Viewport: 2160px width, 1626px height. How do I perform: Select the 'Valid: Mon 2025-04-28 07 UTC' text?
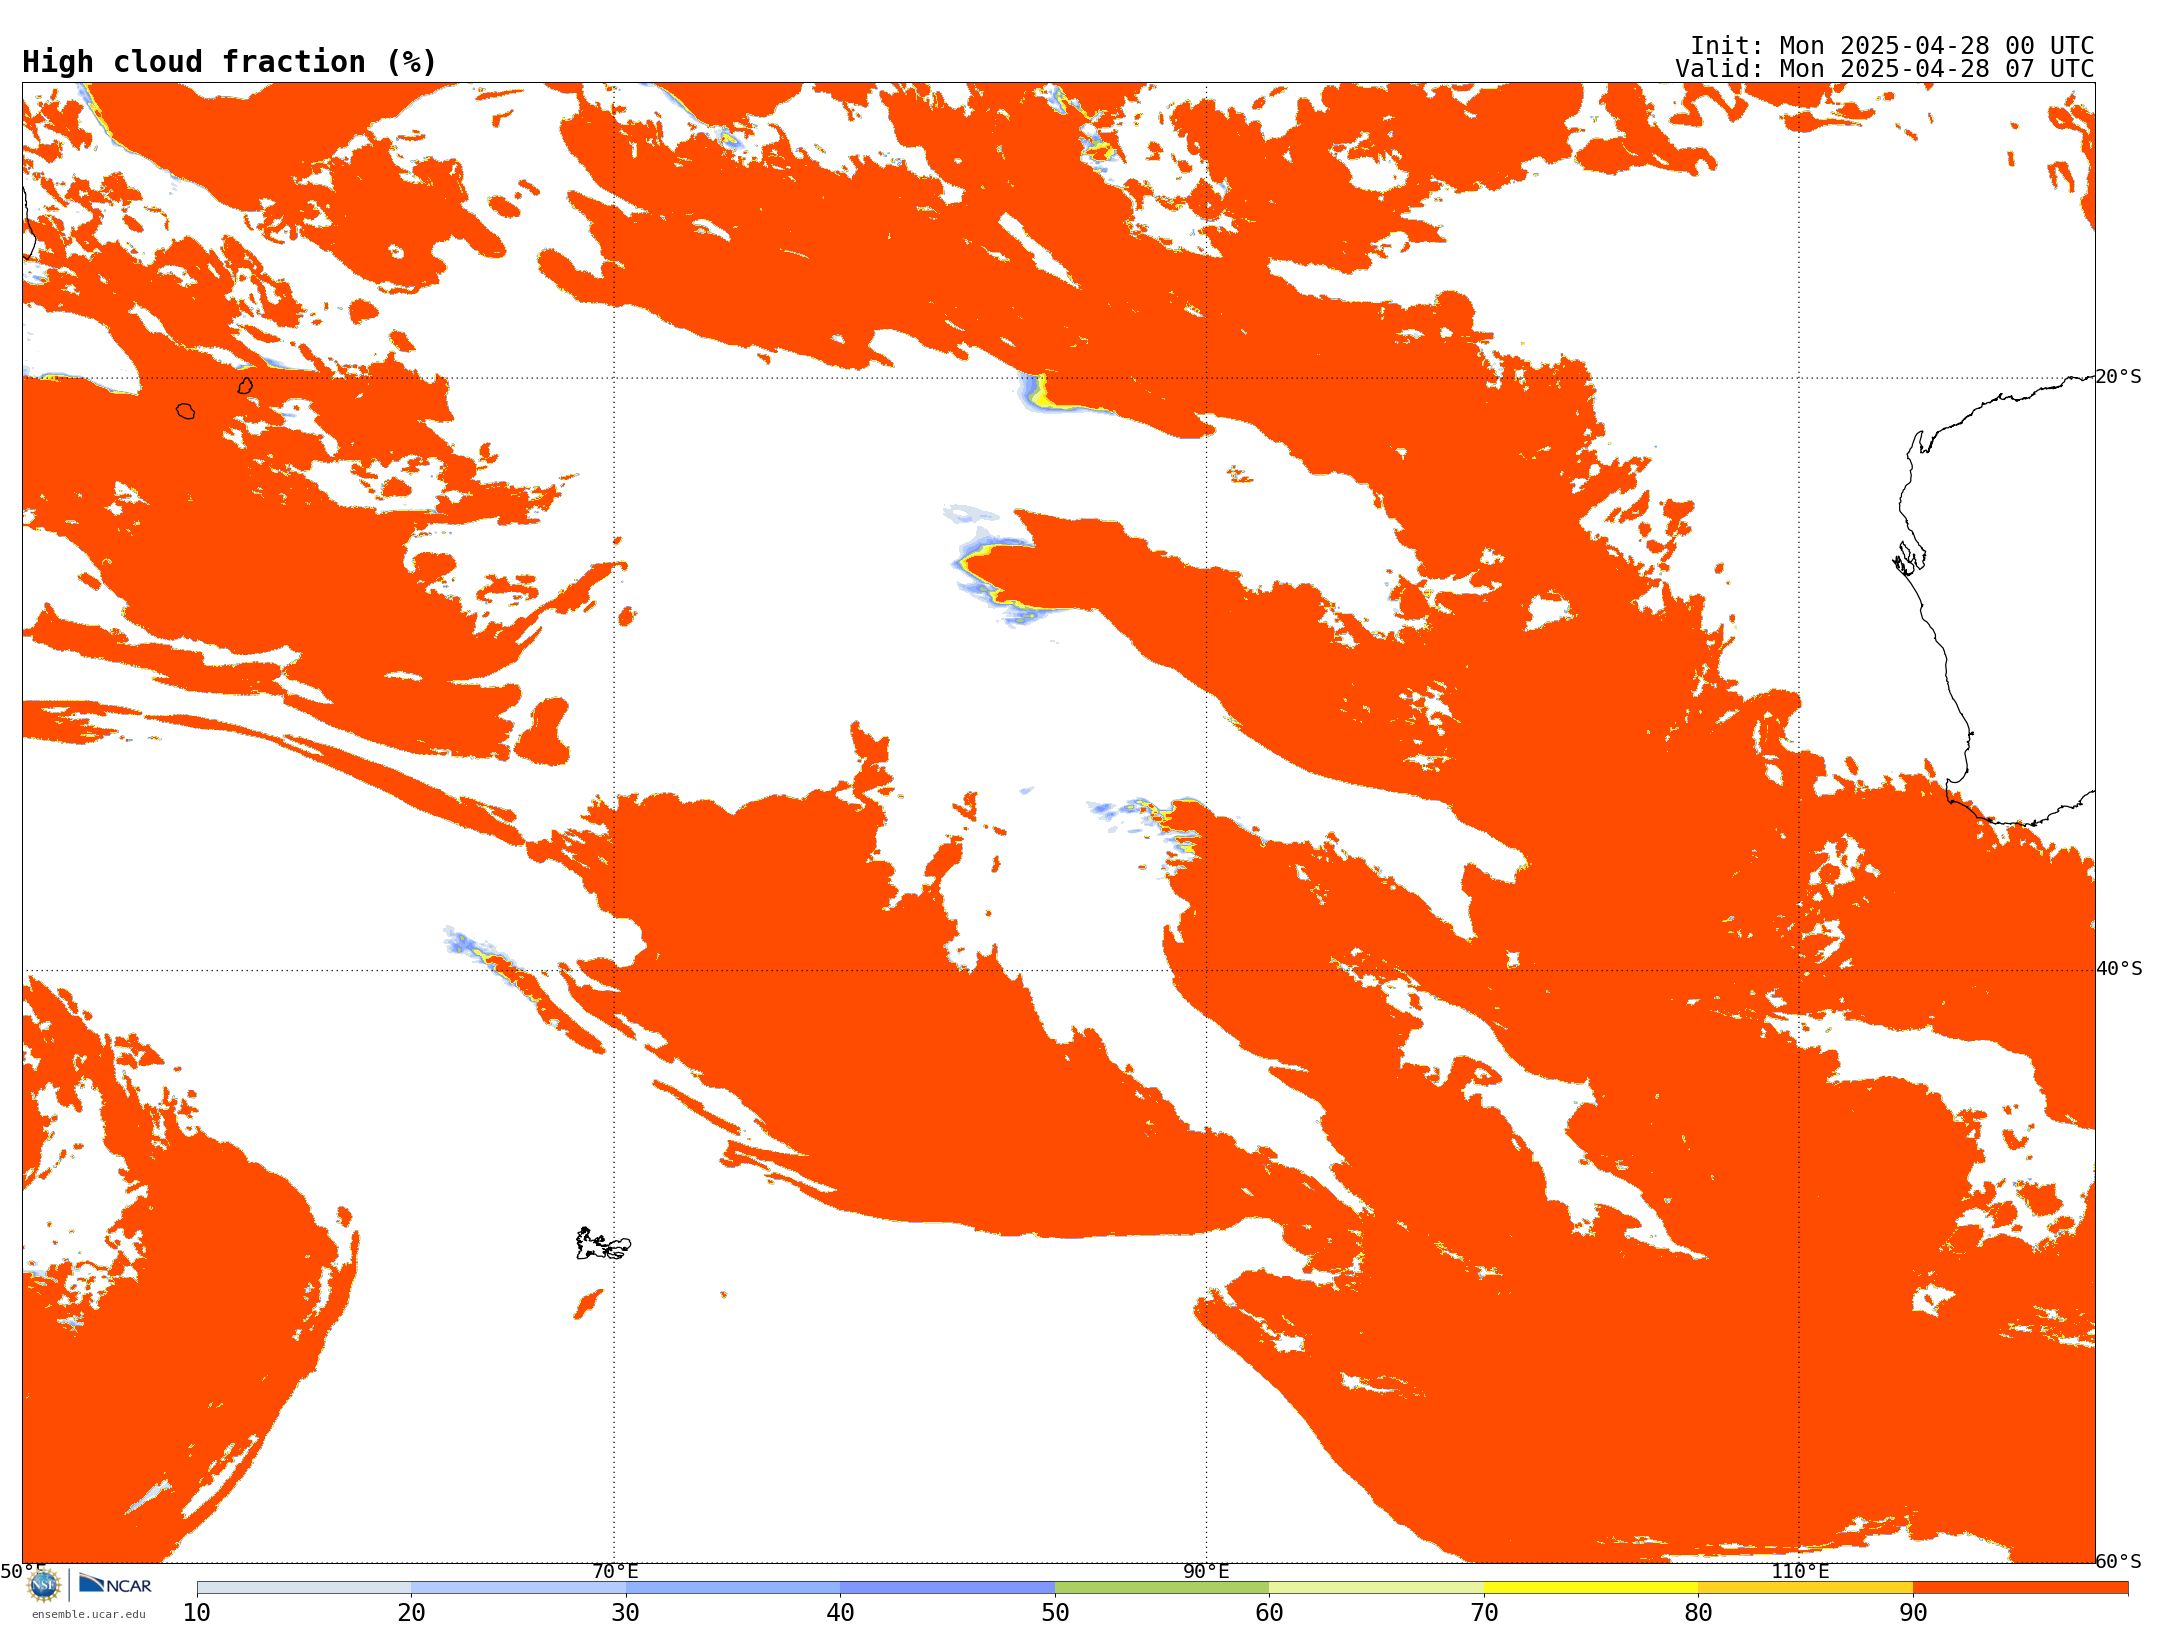click(x=1885, y=69)
